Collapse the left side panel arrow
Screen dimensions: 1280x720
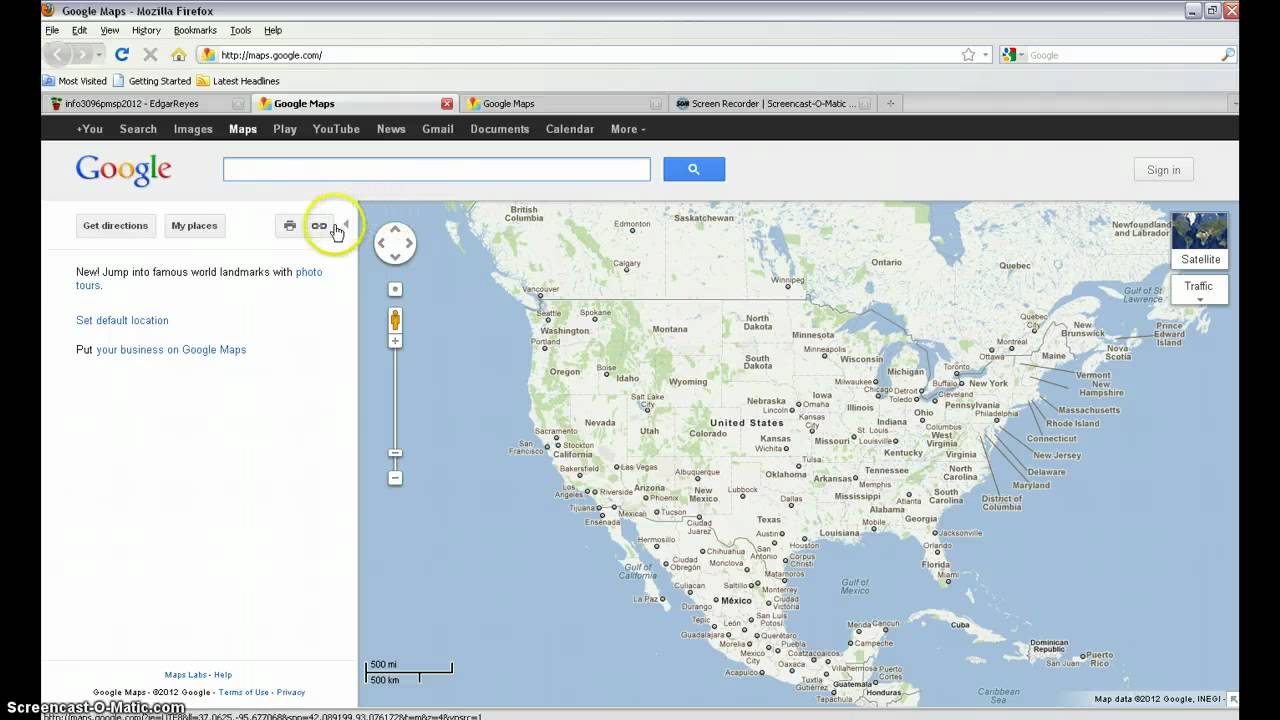point(346,225)
